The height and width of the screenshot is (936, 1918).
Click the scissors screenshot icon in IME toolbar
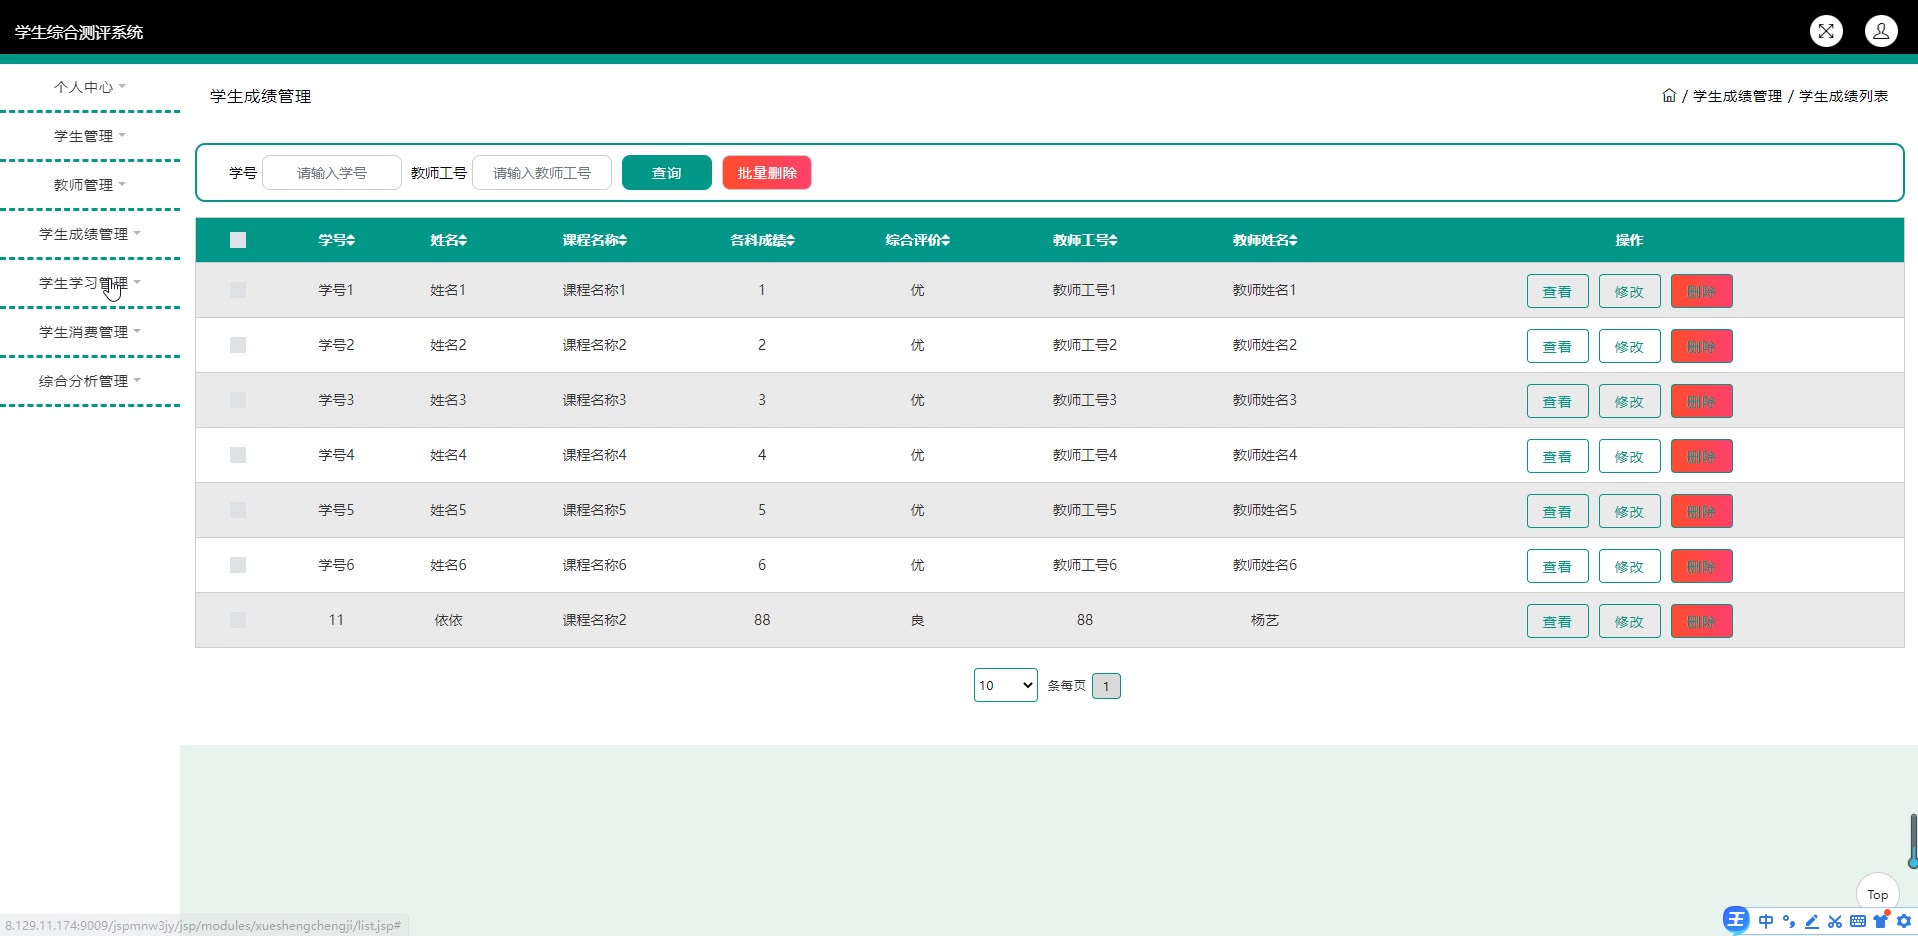[x=1835, y=921]
